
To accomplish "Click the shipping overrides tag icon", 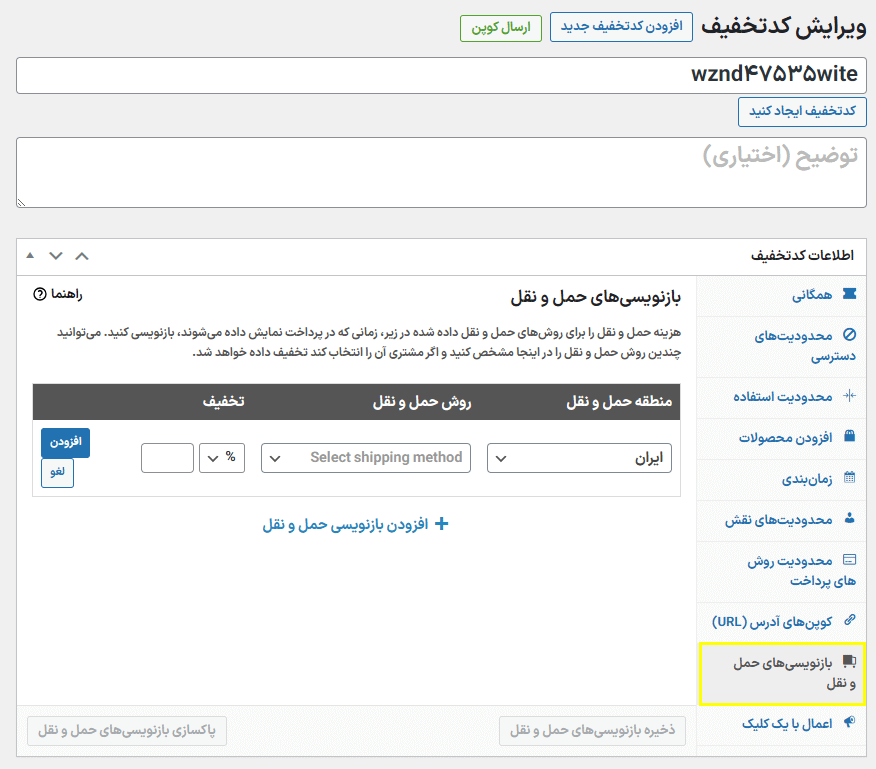I will coord(847,660).
